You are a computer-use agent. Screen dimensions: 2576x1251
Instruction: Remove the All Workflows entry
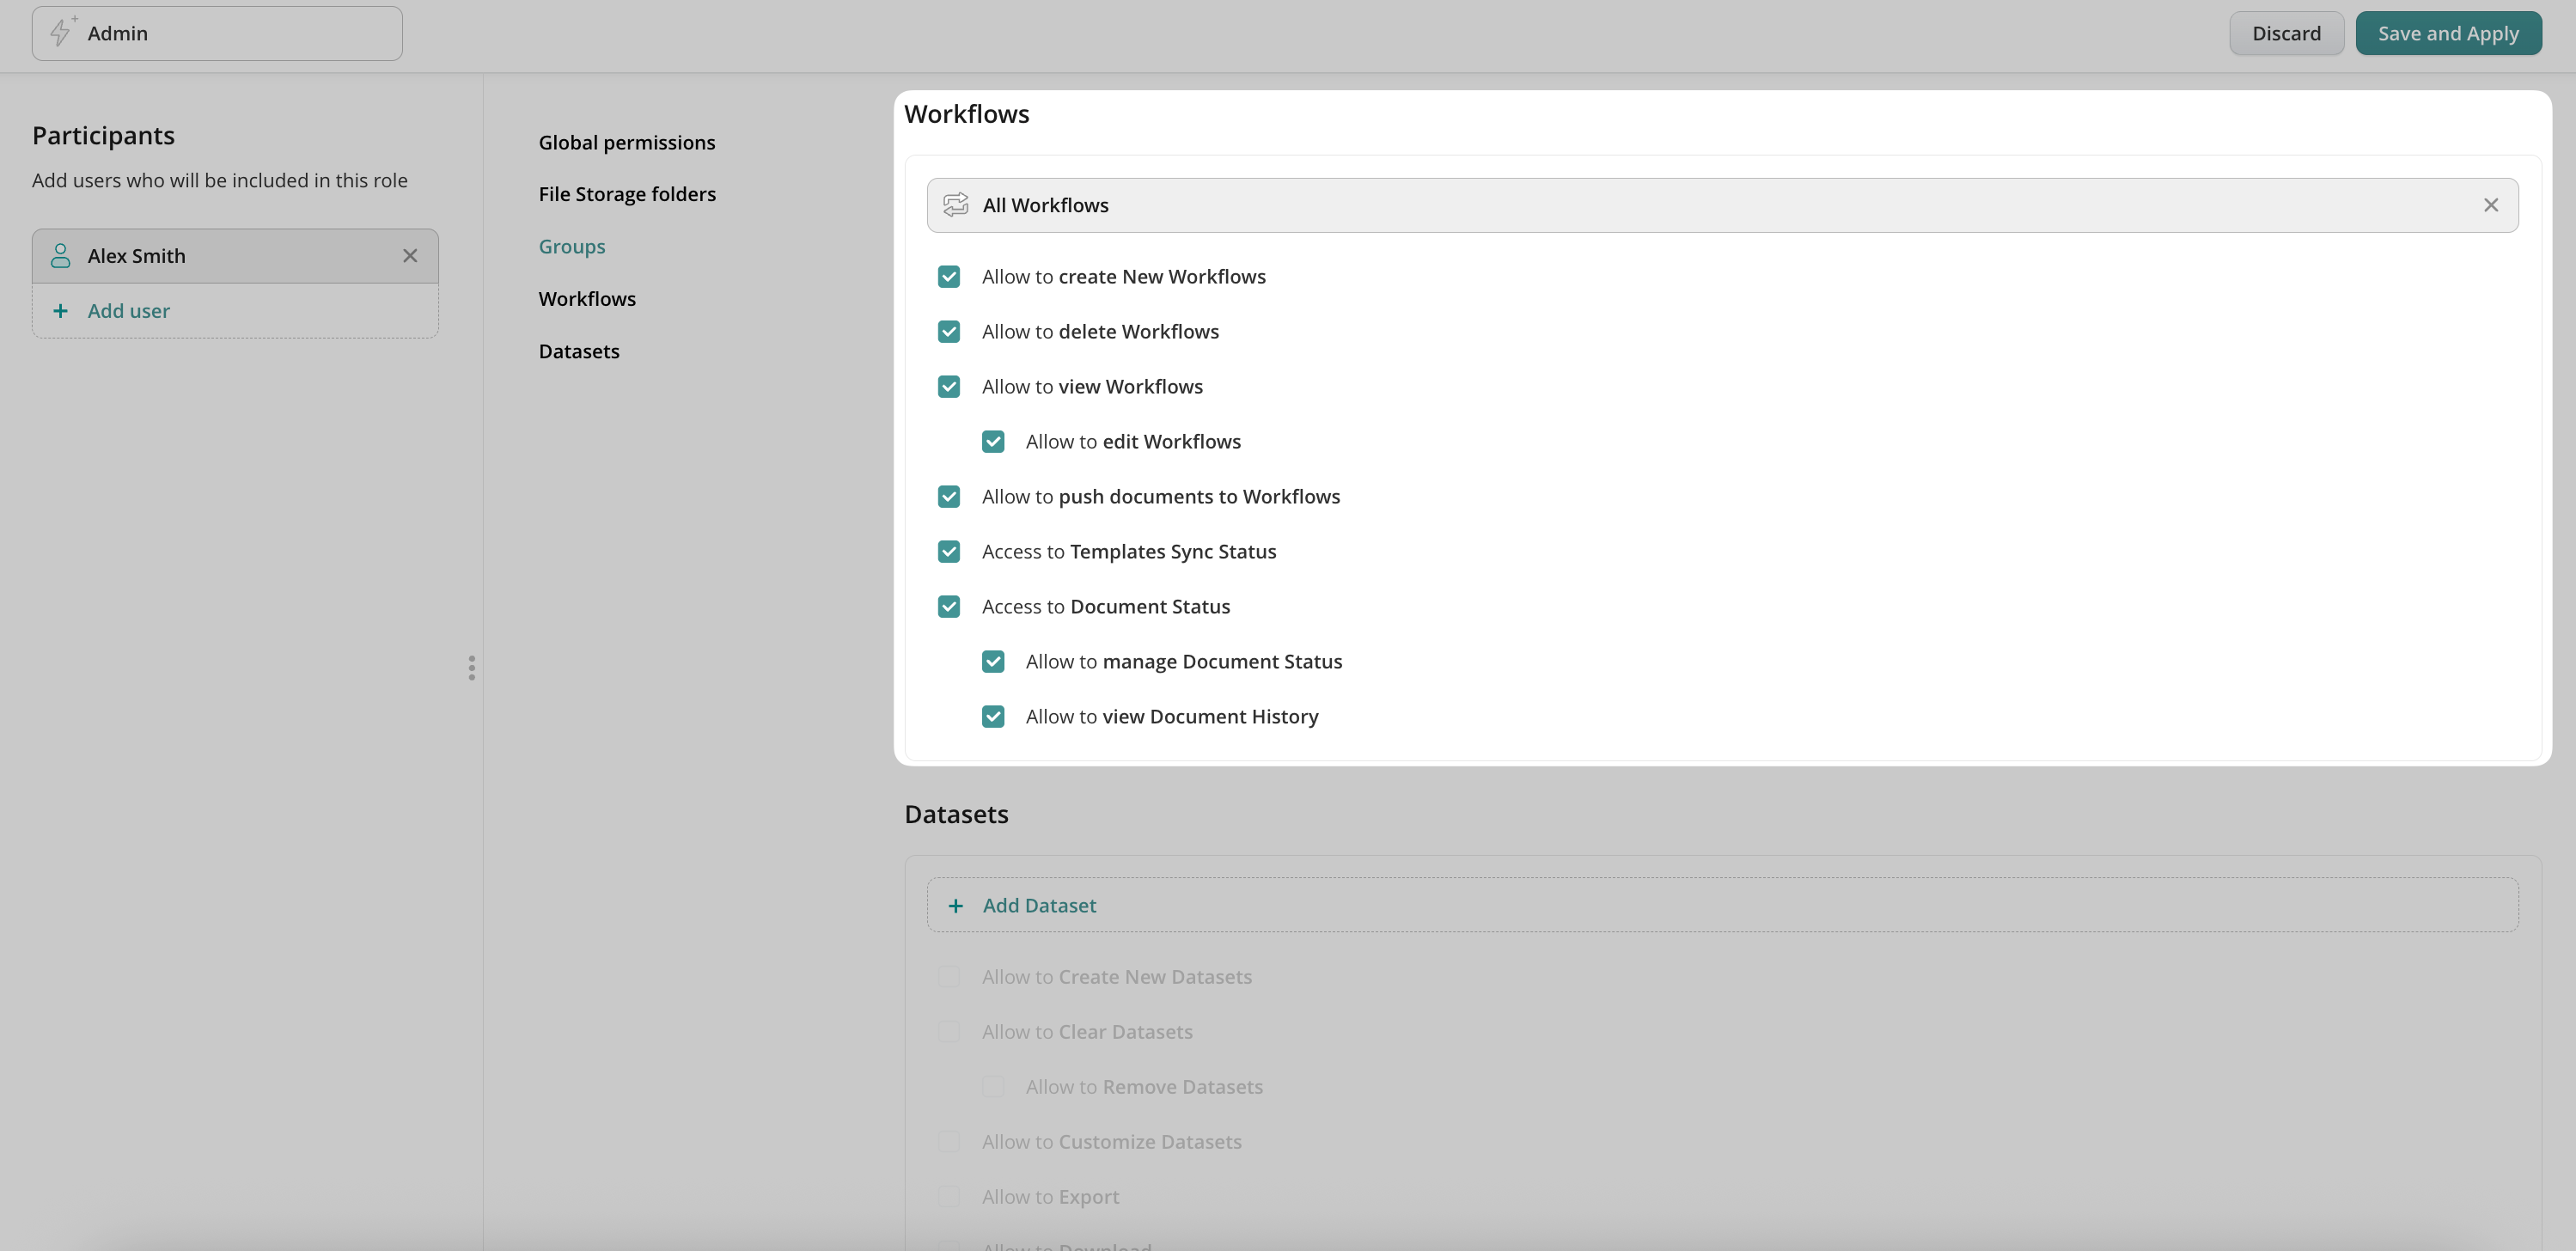[2491, 205]
